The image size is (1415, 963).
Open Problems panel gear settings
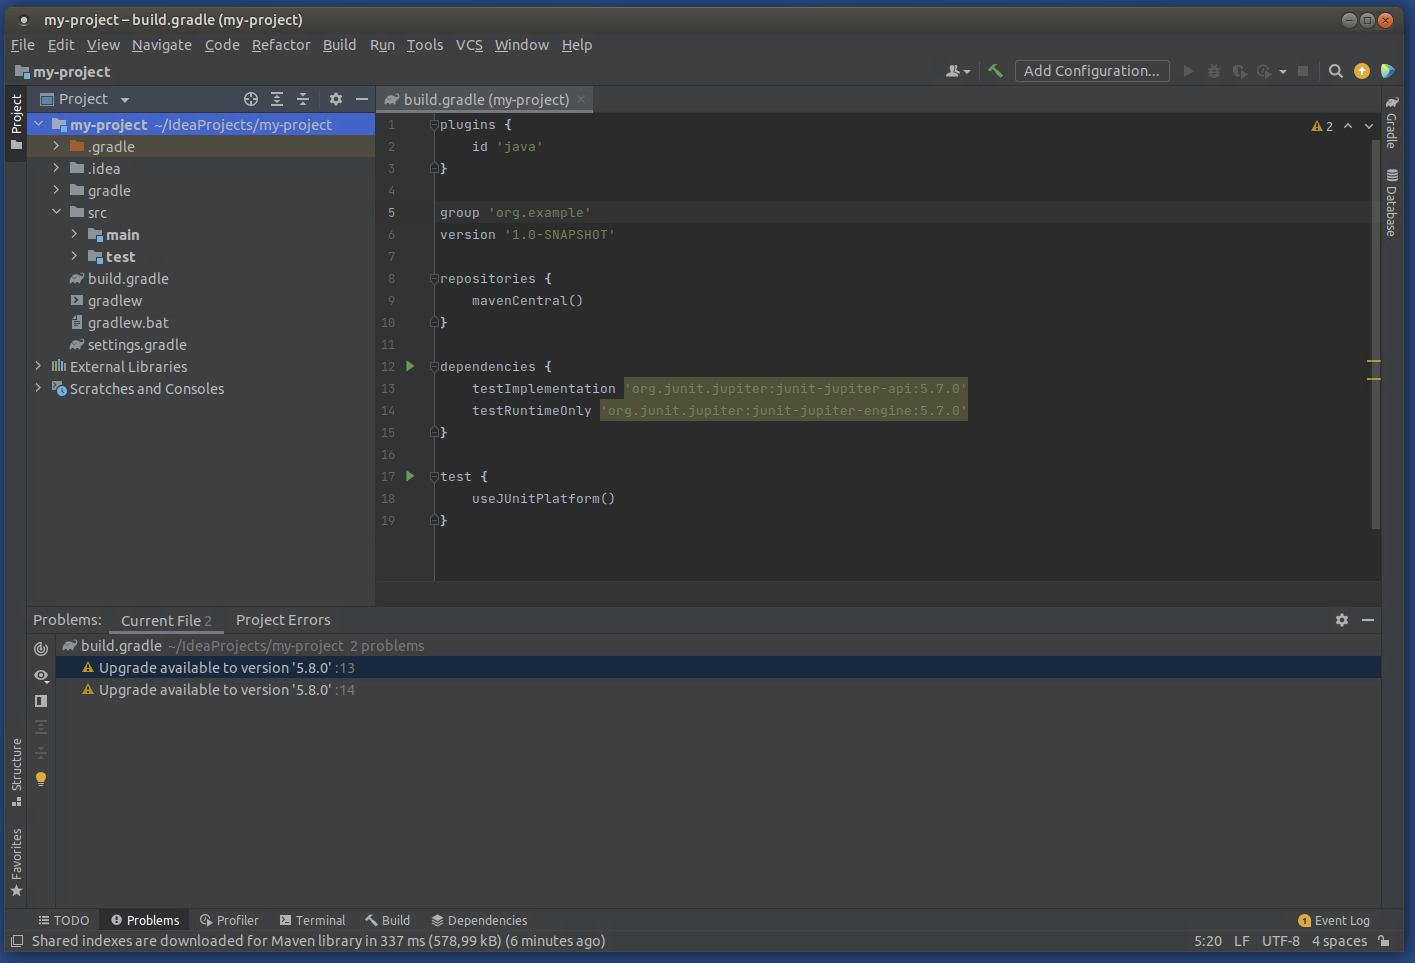click(x=1342, y=620)
